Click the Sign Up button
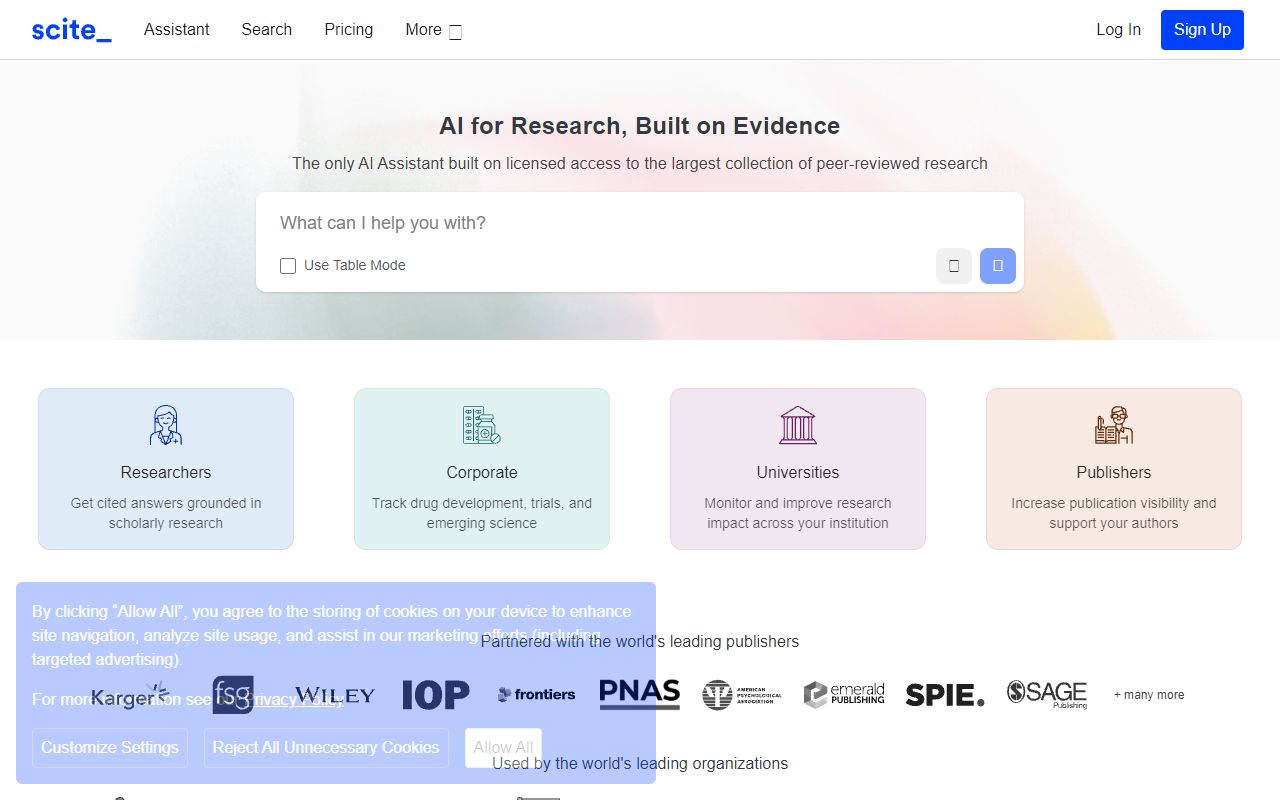 coord(1202,30)
